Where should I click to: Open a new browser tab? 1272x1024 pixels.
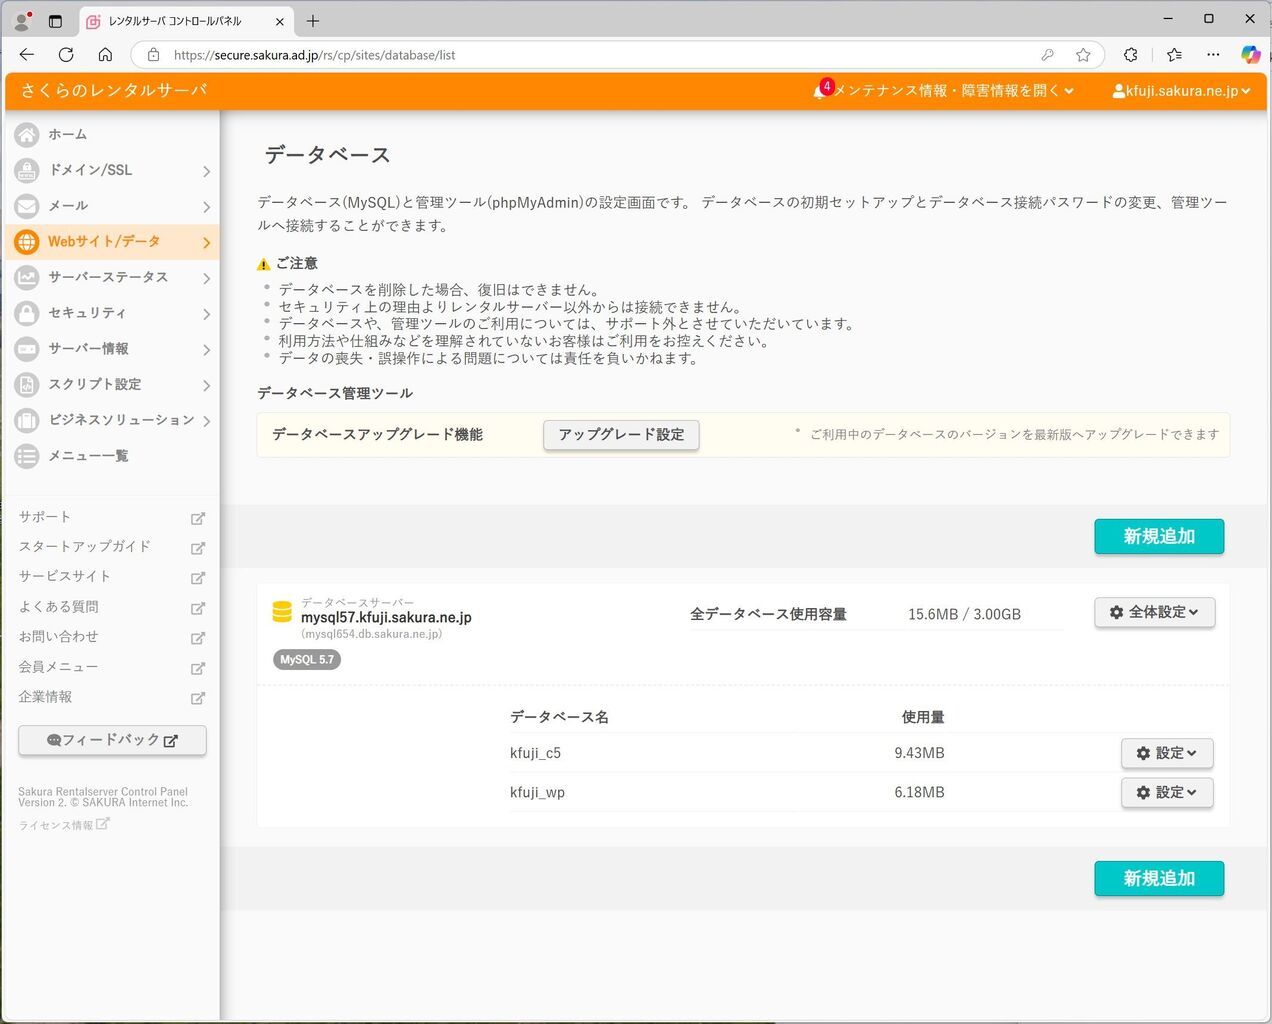point(313,21)
